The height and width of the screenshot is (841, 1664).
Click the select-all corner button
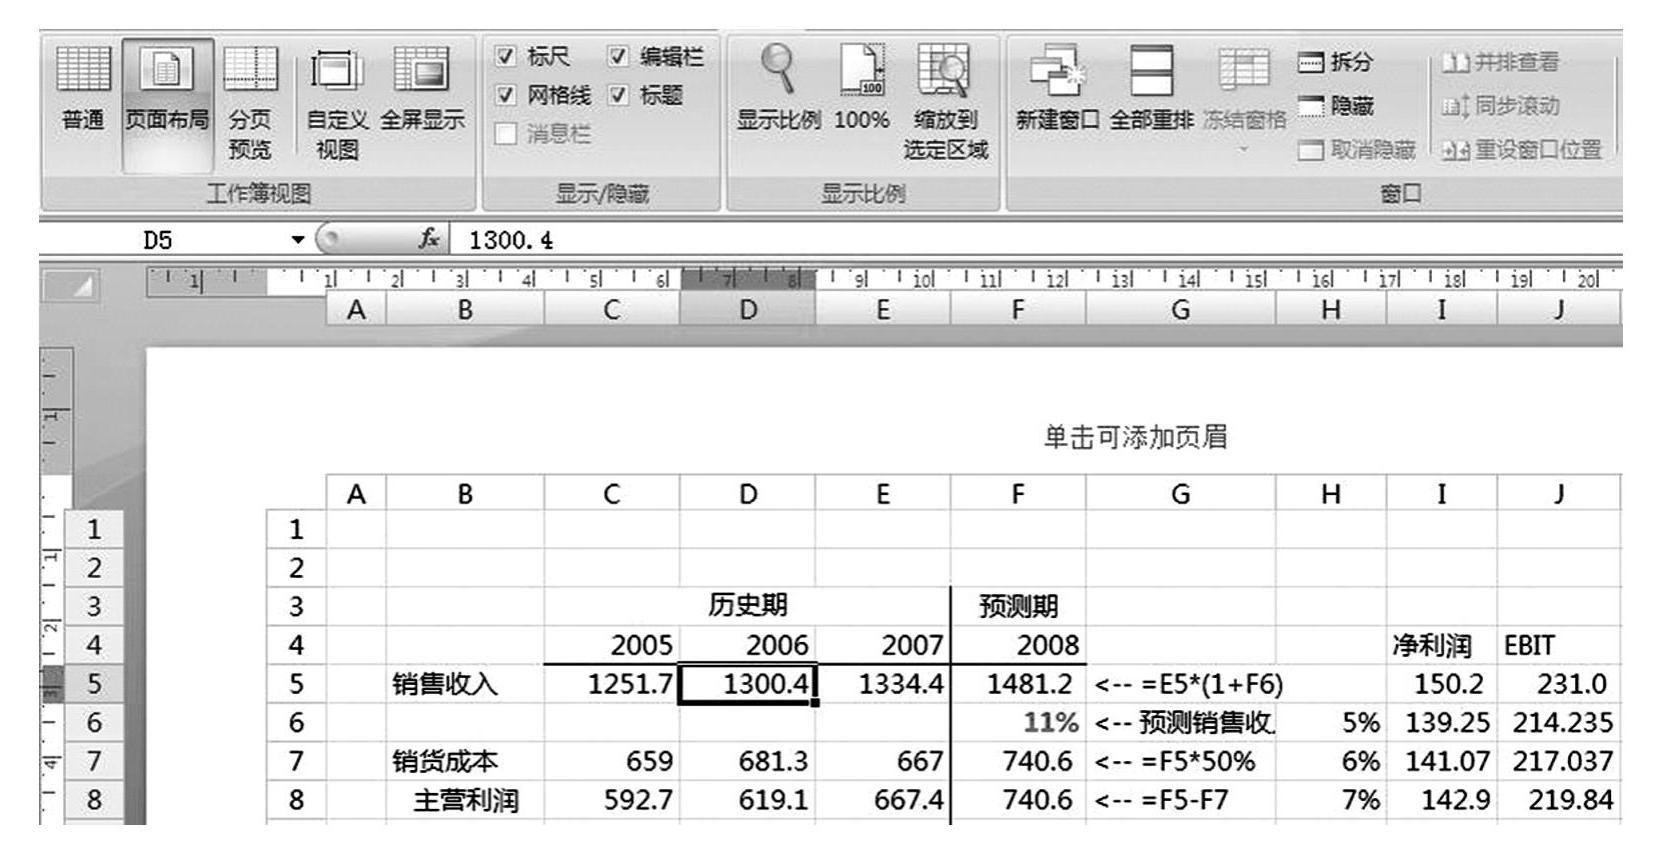[70, 288]
